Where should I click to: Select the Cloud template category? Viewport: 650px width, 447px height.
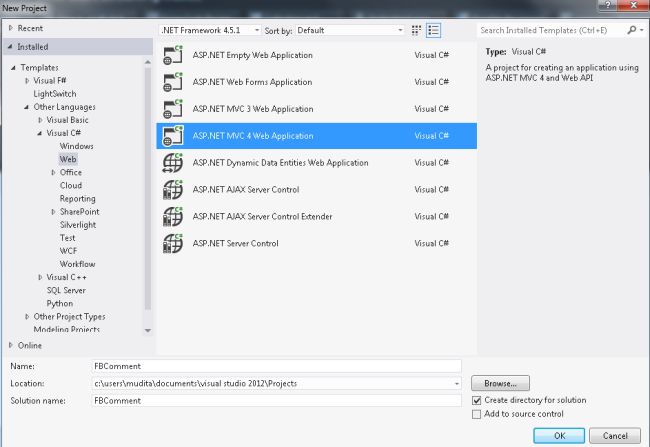coord(71,185)
